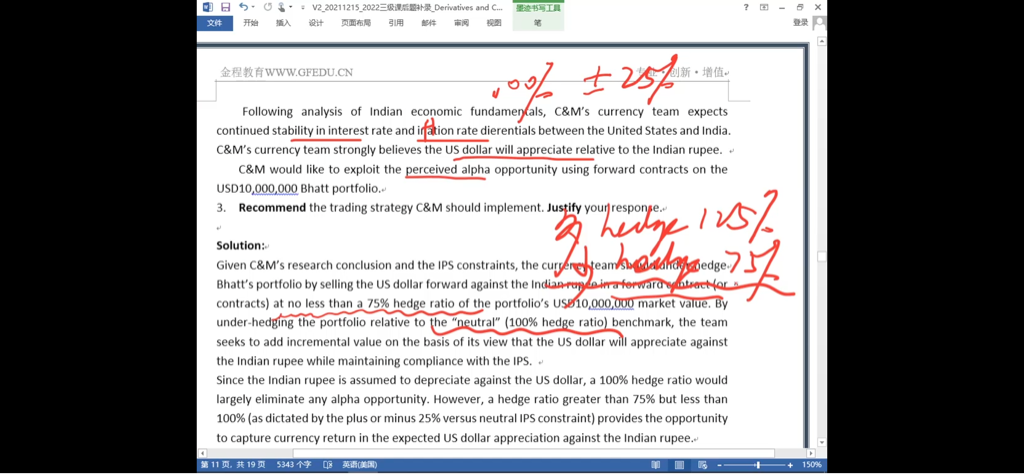Viewport: 1024px width, 474px height.
Task: Open Word Help question mark
Action: [746, 7]
